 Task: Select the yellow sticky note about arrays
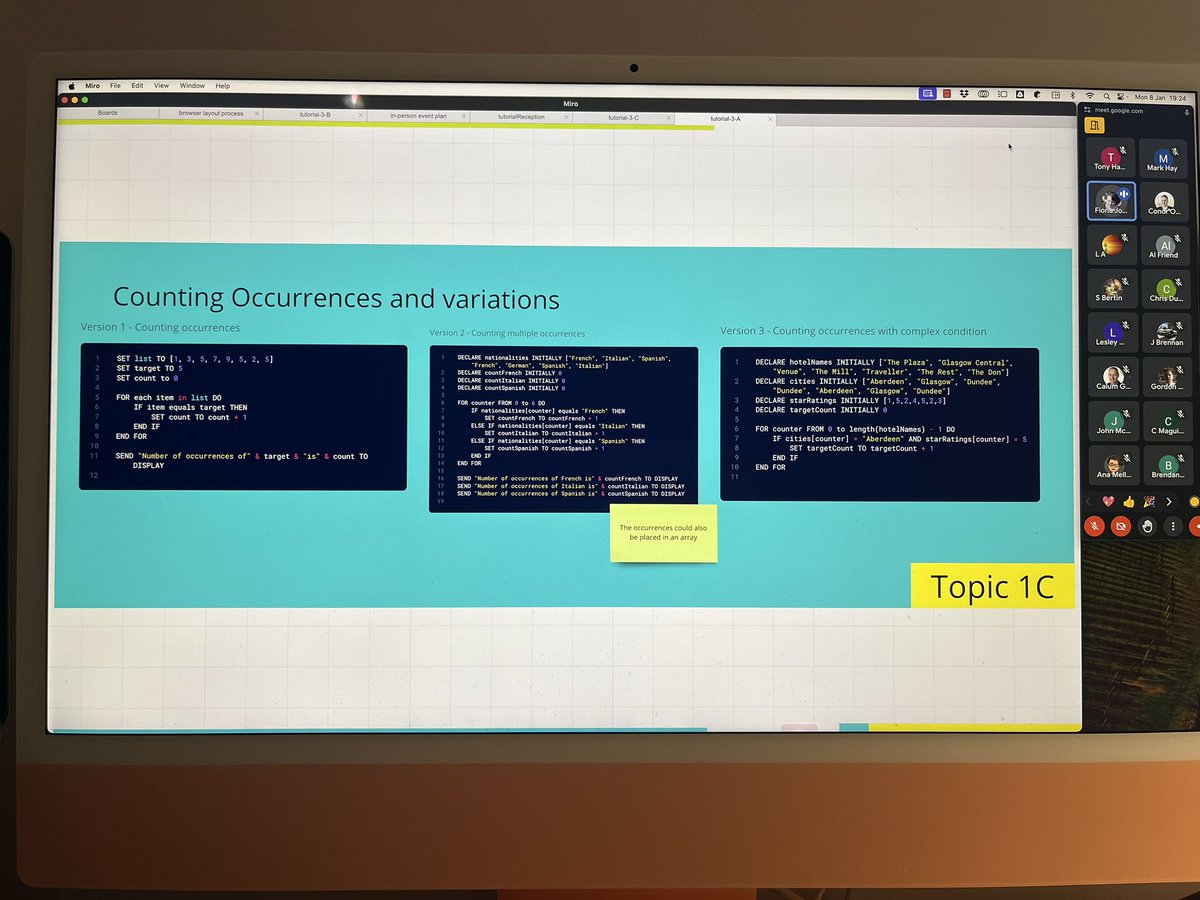(x=664, y=533)
